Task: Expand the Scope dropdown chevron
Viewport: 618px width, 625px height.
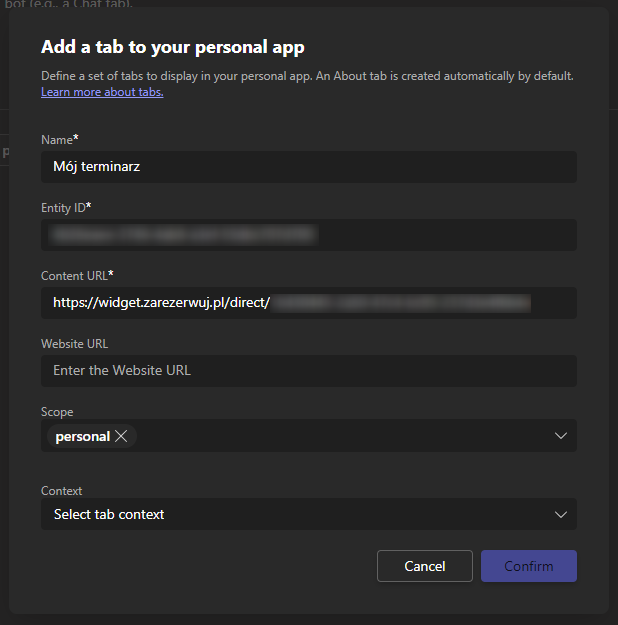Action: [x=560, y=436]
